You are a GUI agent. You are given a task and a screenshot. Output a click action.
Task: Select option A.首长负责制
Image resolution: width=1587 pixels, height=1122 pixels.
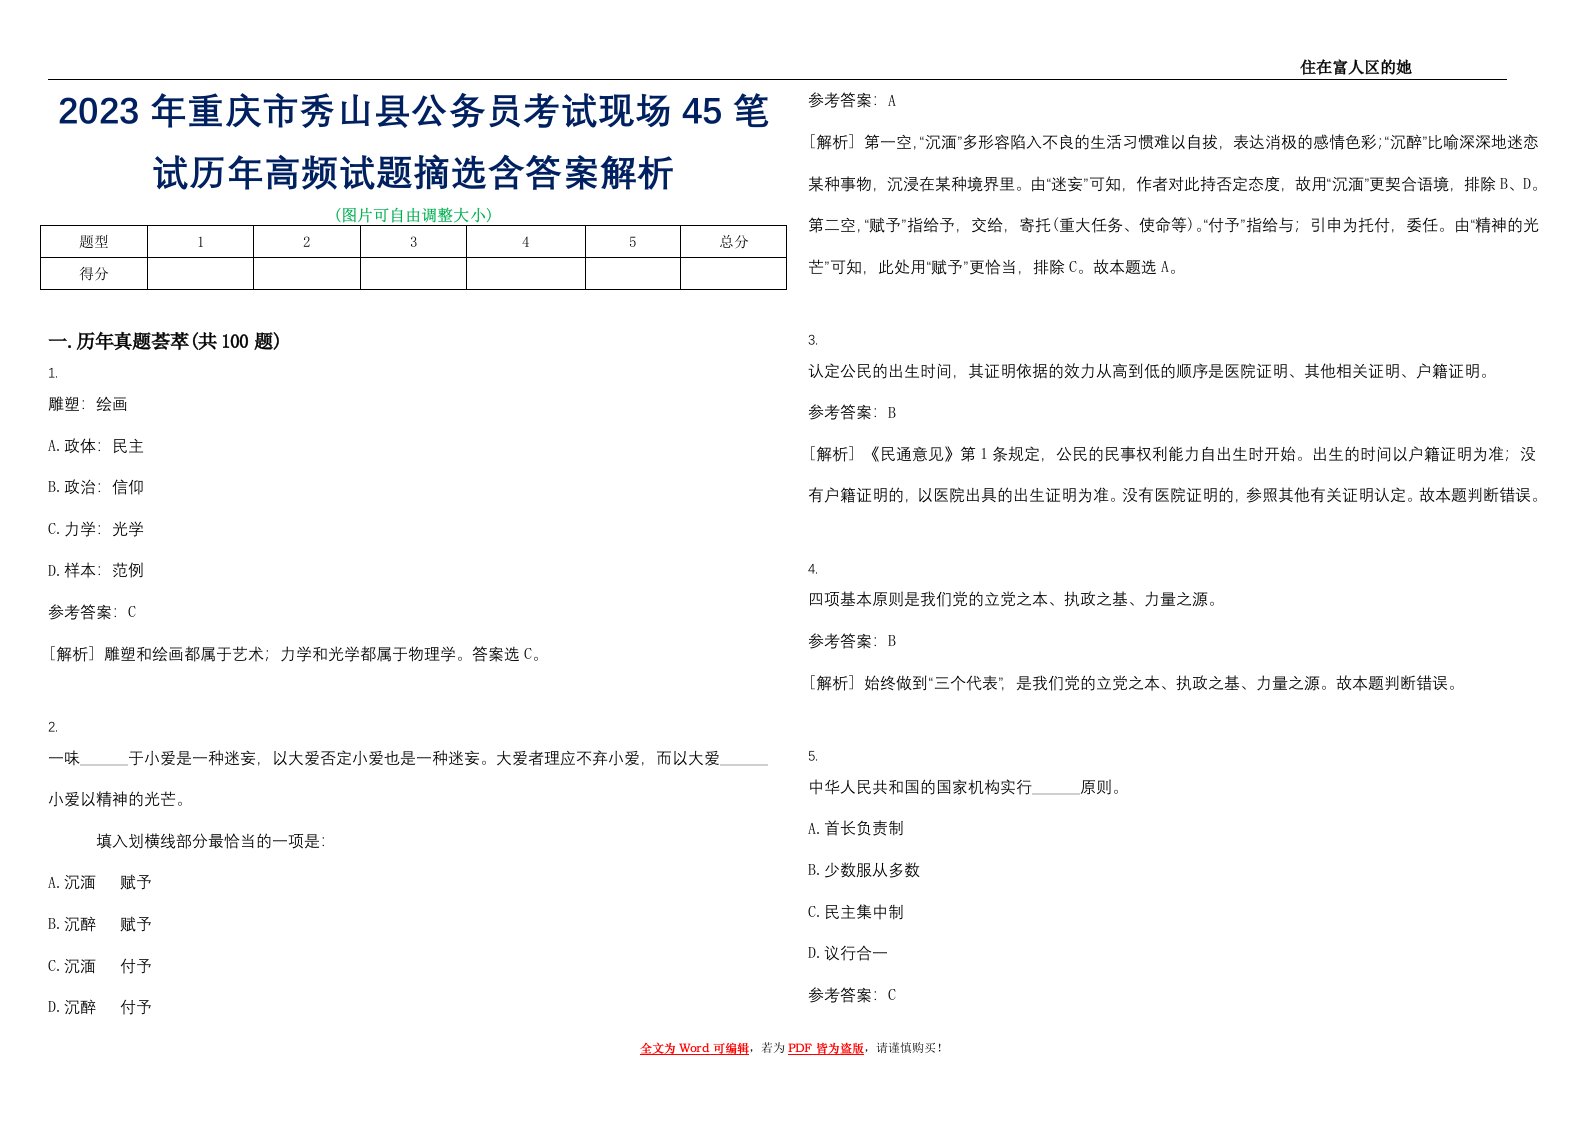[x=856, y=828]
